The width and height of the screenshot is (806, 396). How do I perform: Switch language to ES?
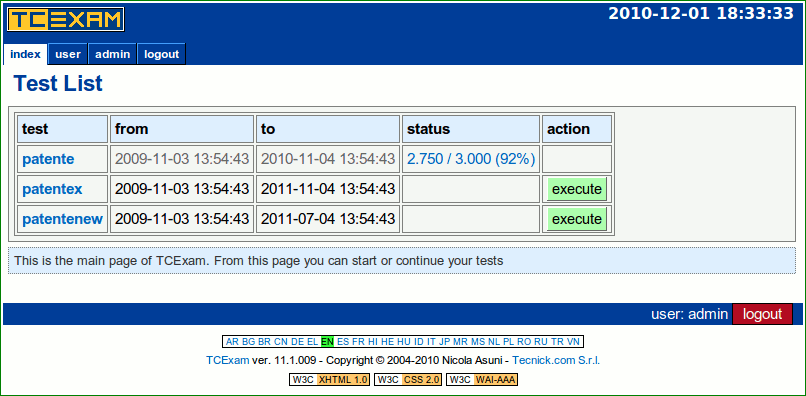(x=343, y=341)
